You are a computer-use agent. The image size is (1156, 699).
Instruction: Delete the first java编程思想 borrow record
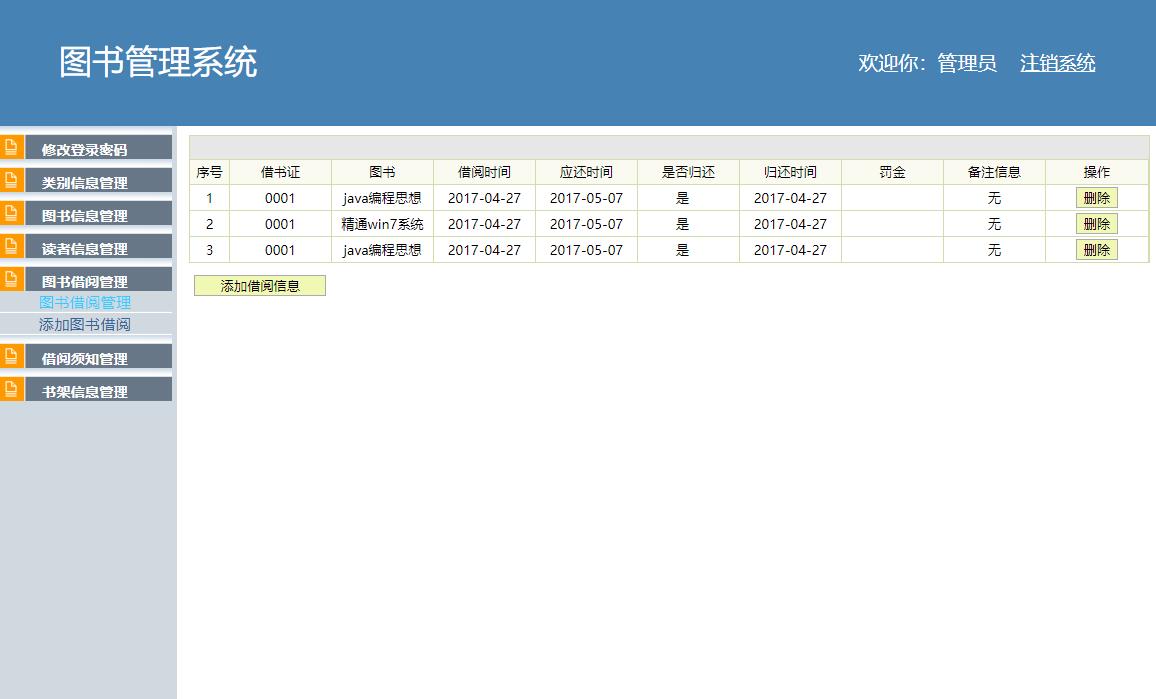(1097, 197)
